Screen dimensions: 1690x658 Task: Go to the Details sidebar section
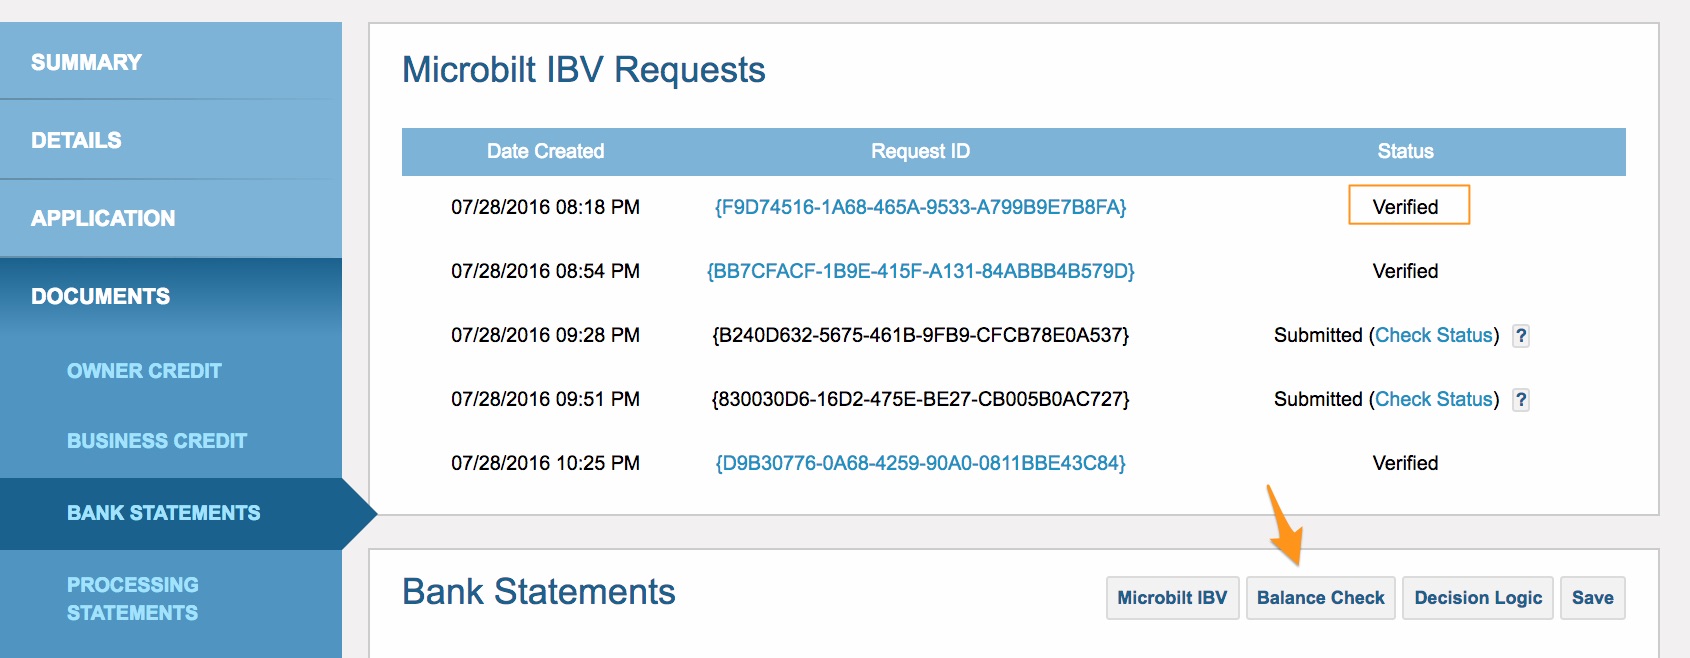pos(171,140)
